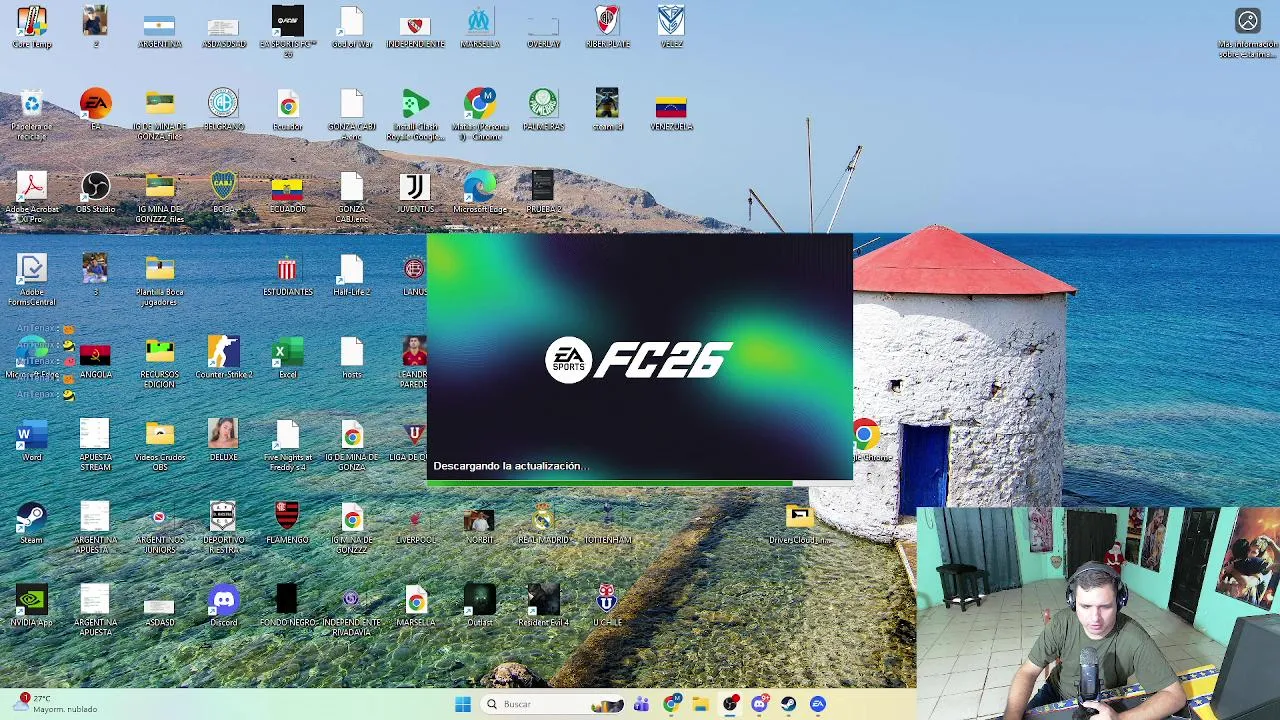Open Chrome from the taskbar
Viewport: 1280px width, 720px height.
click(x=672, y=704)
